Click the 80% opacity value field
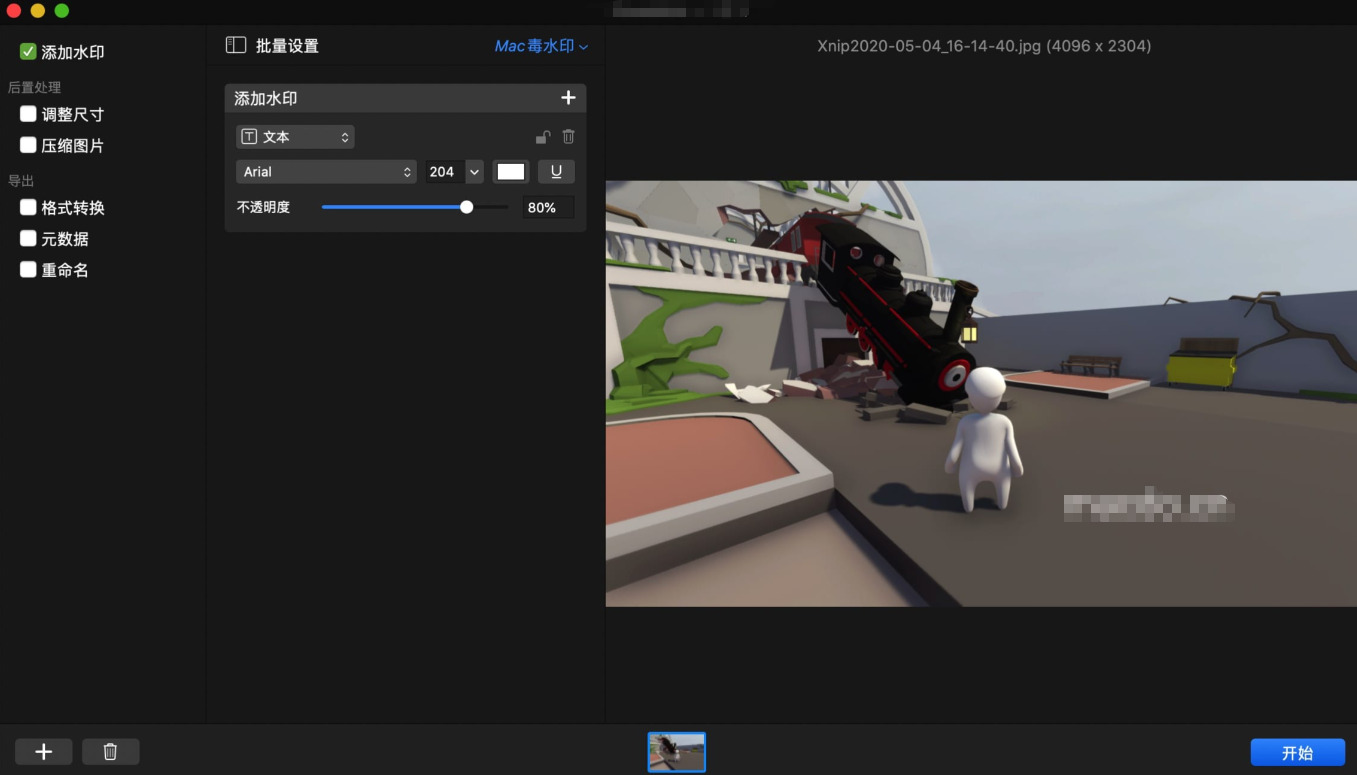Screen dimensions: 1357x775 pos(548,208)
